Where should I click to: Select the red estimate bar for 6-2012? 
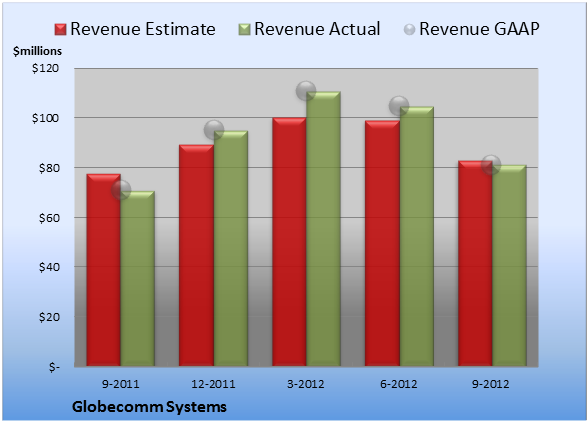point(382,243)
